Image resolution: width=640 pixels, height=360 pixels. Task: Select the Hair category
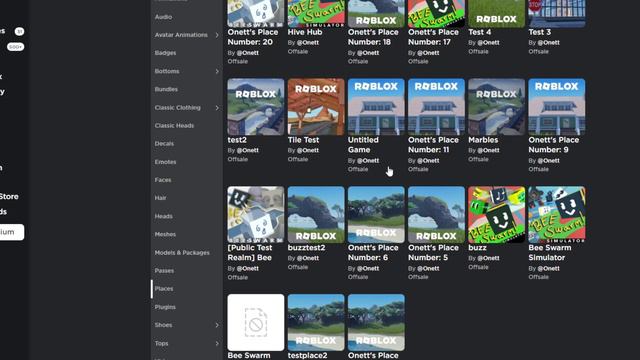click(x=160, y=198)
